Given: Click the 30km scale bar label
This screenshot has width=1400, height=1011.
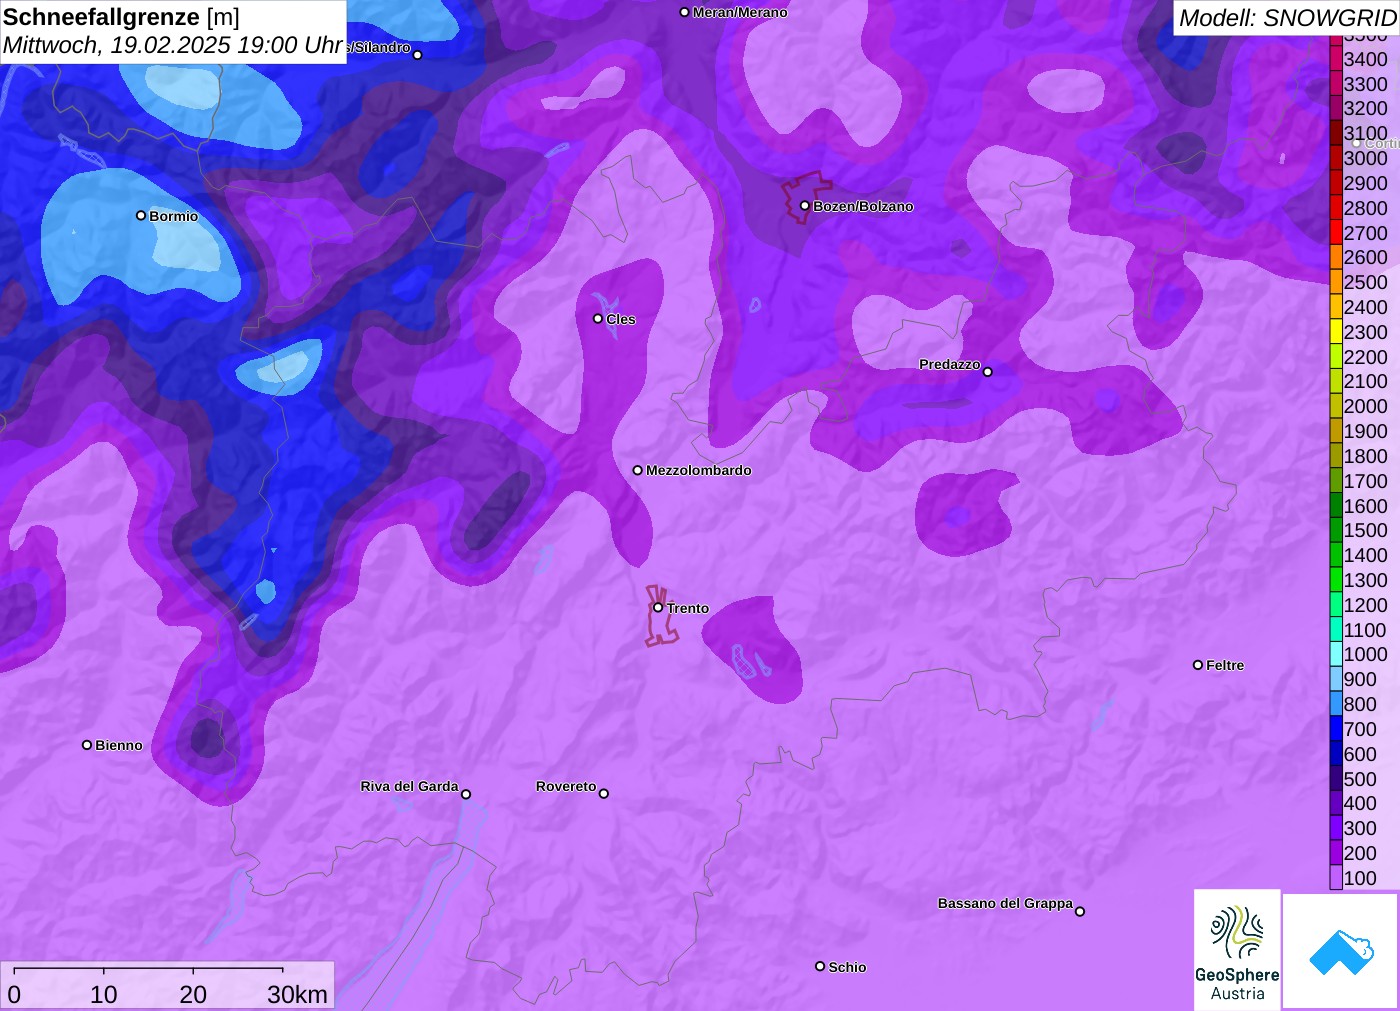Looking at the screenshot, I should (x=297, y=994).
